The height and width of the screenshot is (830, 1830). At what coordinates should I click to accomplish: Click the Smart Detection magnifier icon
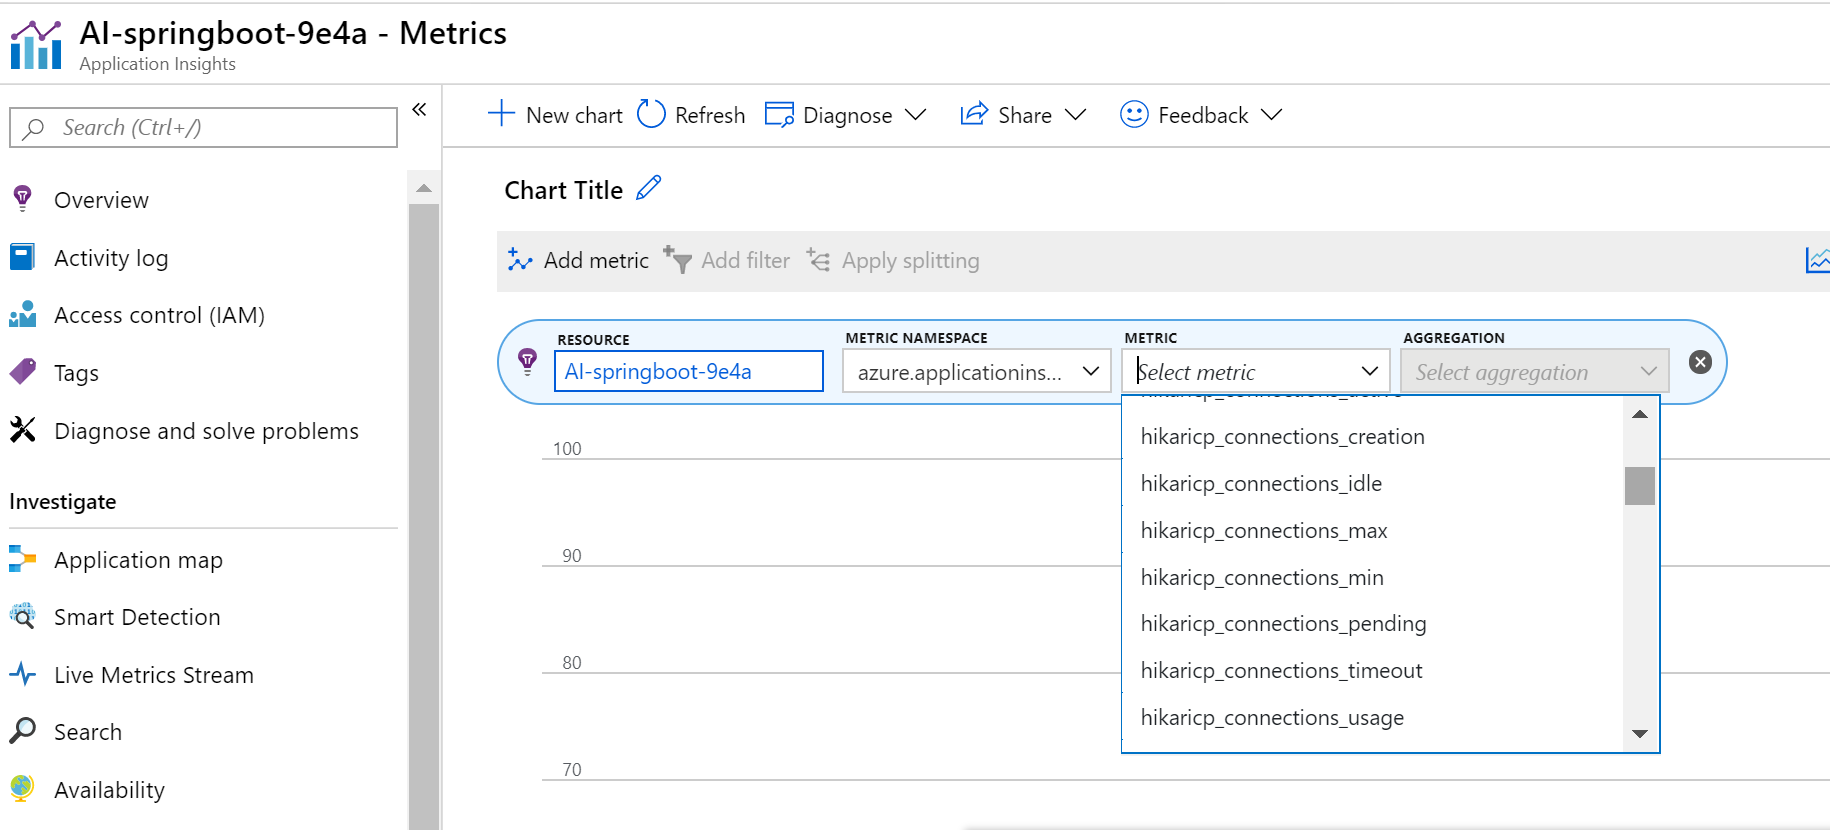22,615
